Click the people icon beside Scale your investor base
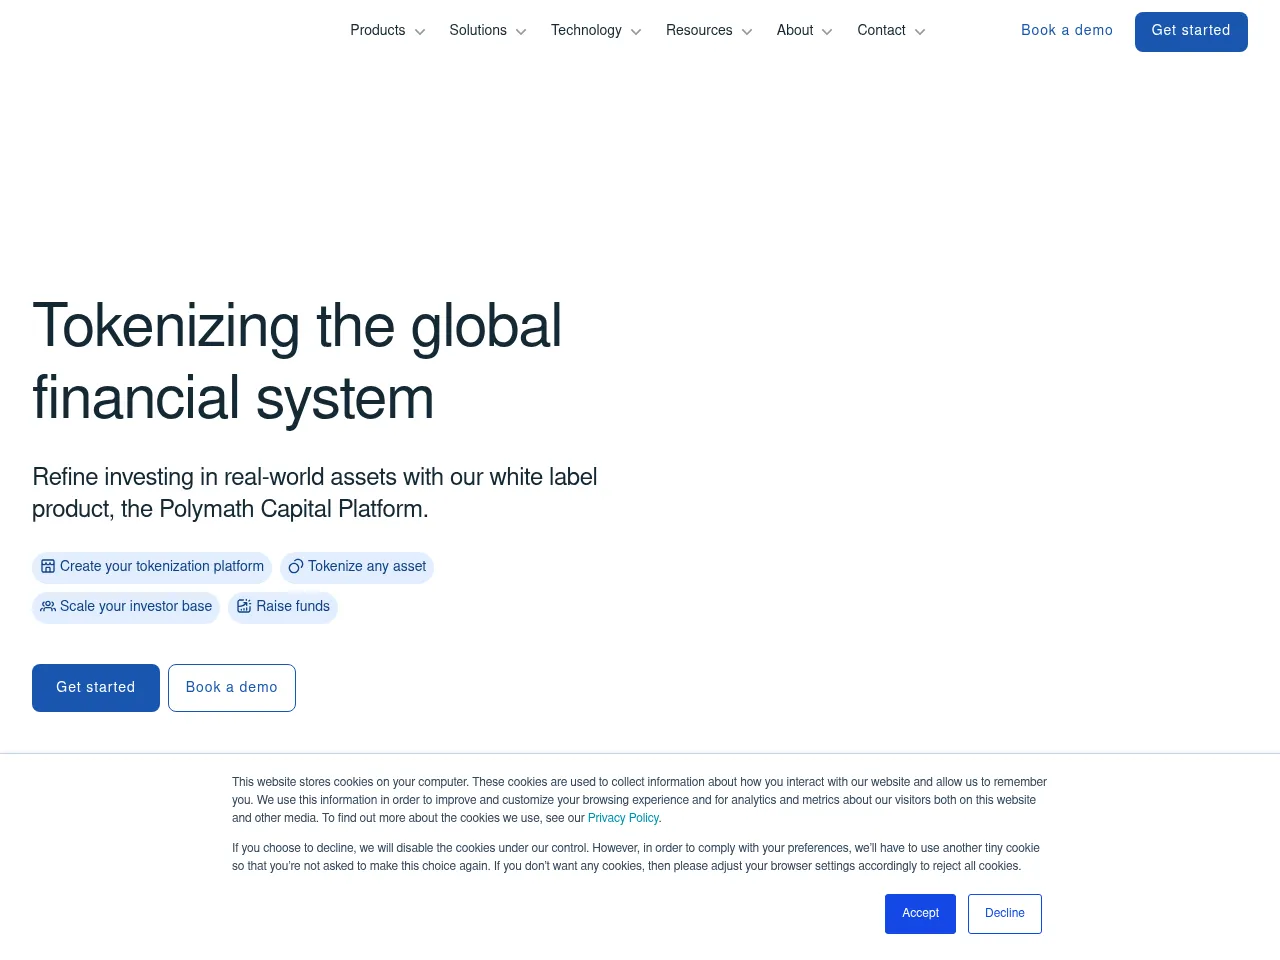Screen dimensions: 1280x960 pyautogui.click(x=48, y=606)
